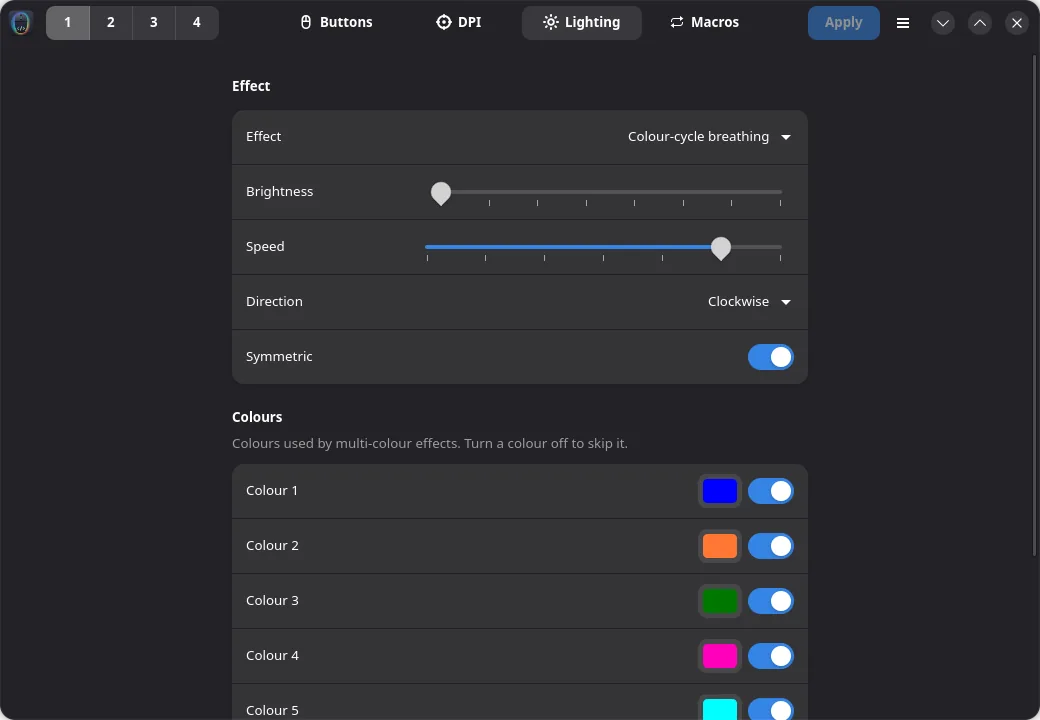Image resolution: width=1040 pixels, height=720 pixels.
Task: Switch to profile 2
Action: (x=111, y=23)
